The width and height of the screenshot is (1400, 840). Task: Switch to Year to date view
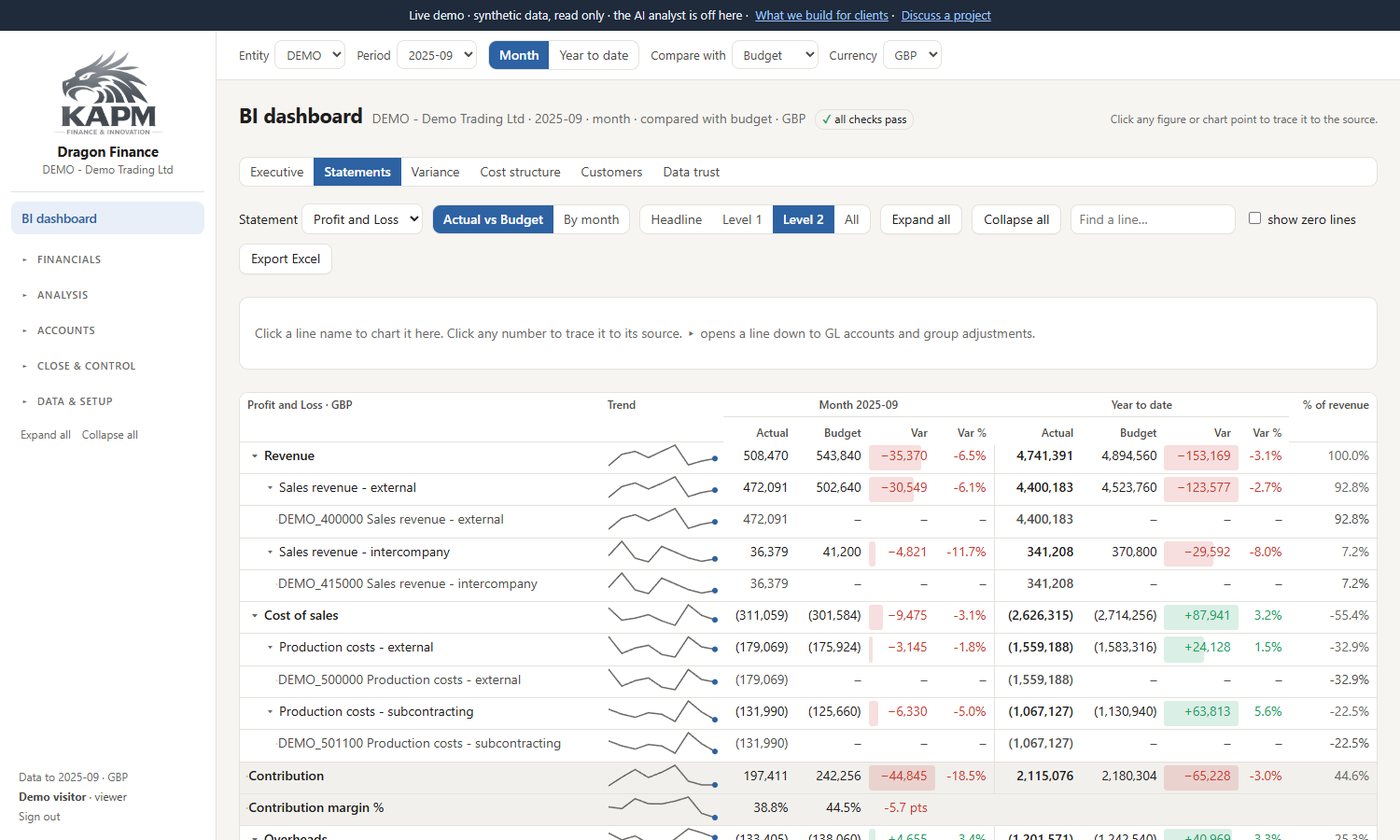pyautogui.click(x=594, y=55)
